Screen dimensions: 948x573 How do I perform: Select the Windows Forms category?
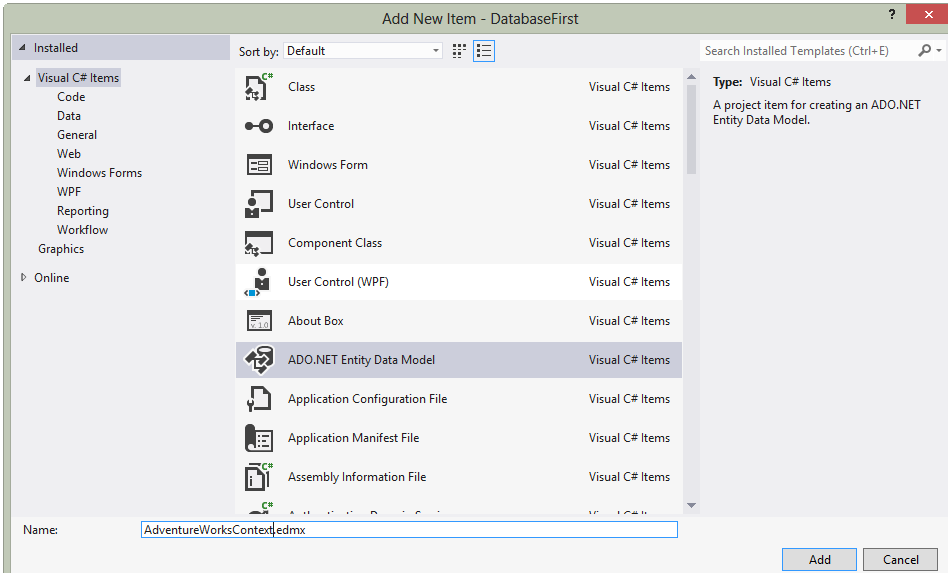coord(100,173)
